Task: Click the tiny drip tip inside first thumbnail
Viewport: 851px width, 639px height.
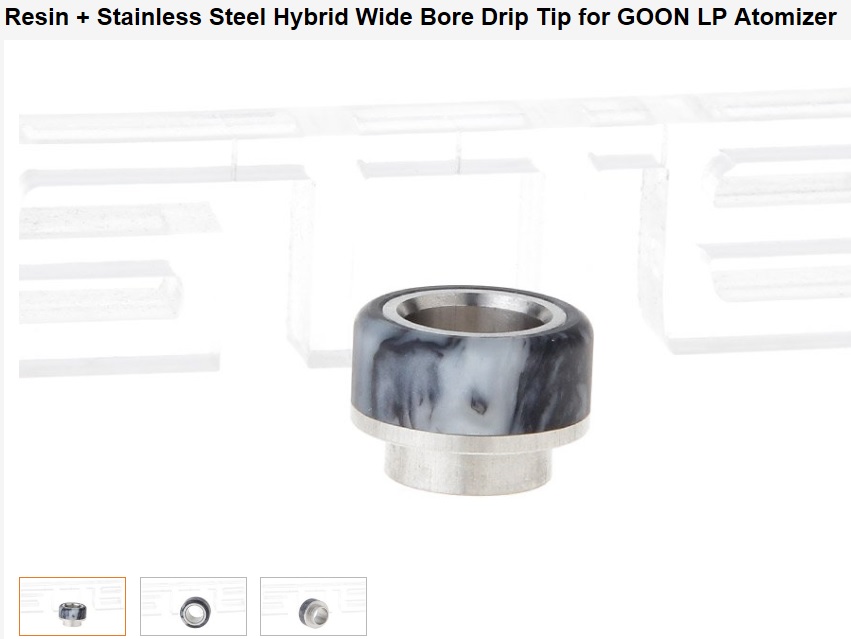Action: click(x=72, y=613)
